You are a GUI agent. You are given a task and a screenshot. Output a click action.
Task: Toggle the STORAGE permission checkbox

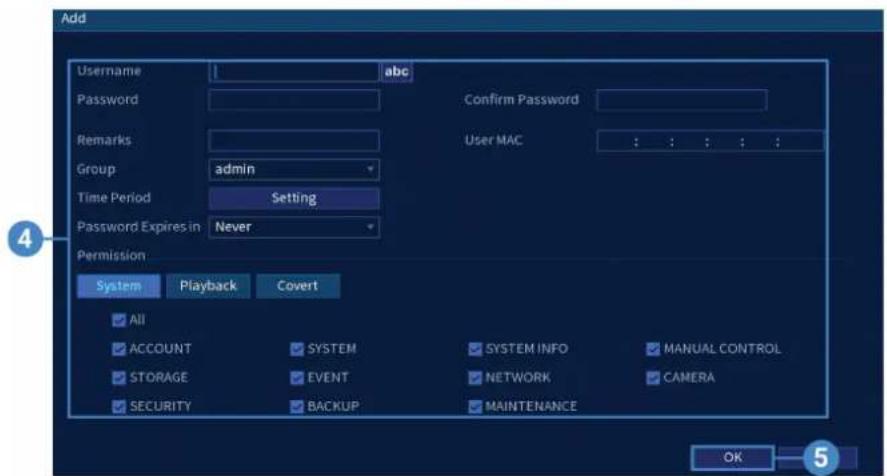(119, 378)
